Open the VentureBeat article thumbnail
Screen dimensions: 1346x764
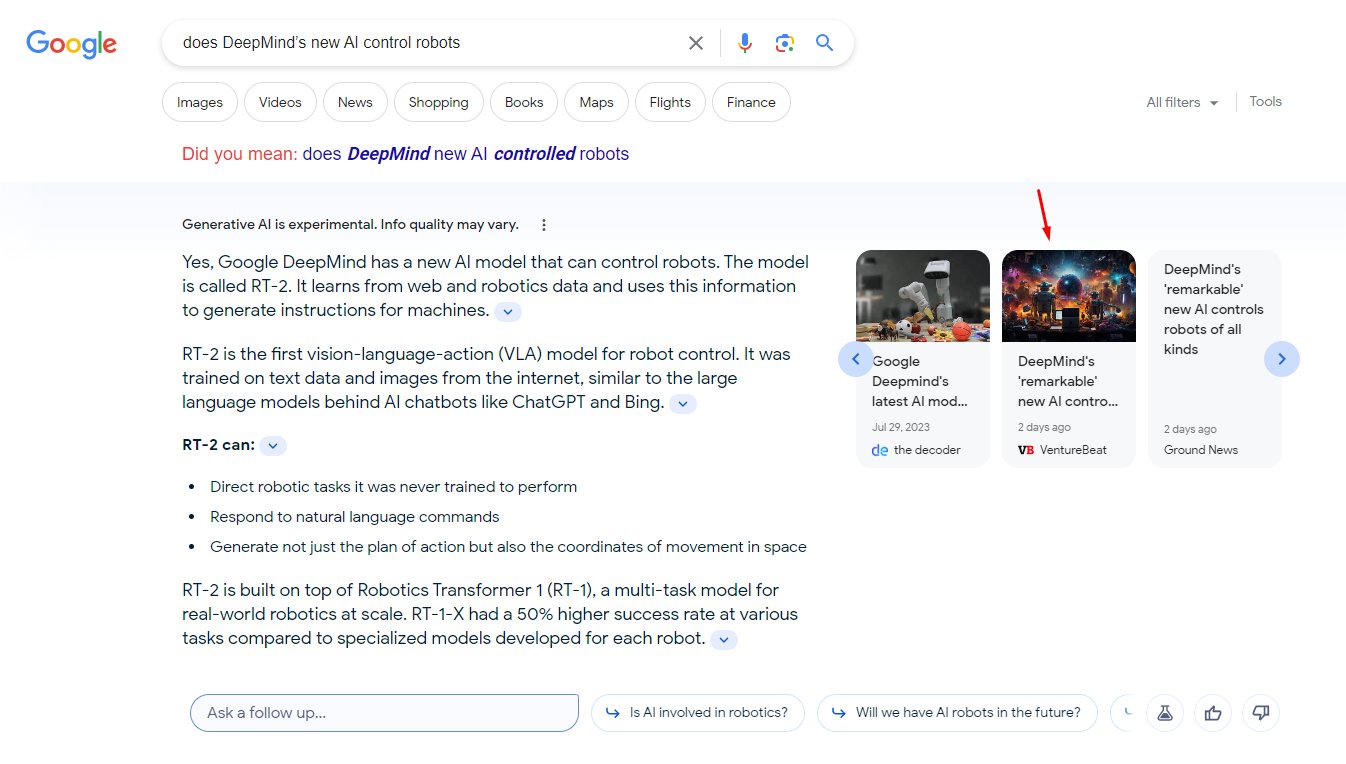click(1068, 296)
